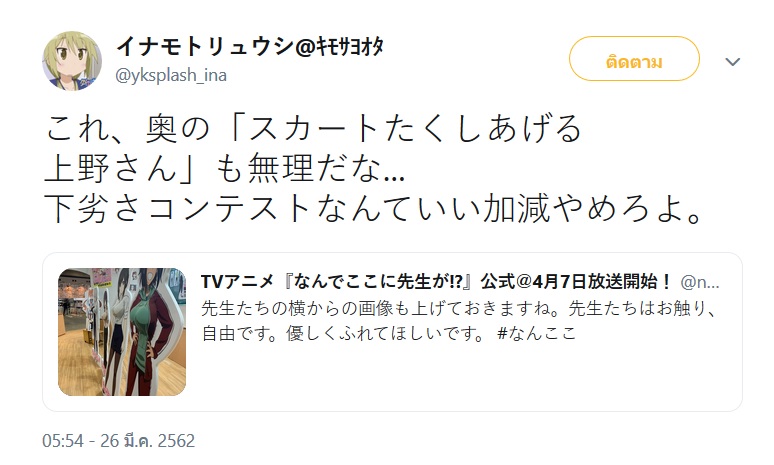Click the tweet line 上野さん」も無理だな…
The width and height of the screenshot is (774, 465).
[x=225, y=171]
